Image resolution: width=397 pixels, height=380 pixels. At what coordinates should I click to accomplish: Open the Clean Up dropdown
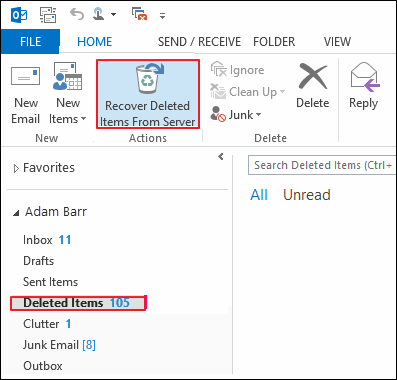click(247, 92)
